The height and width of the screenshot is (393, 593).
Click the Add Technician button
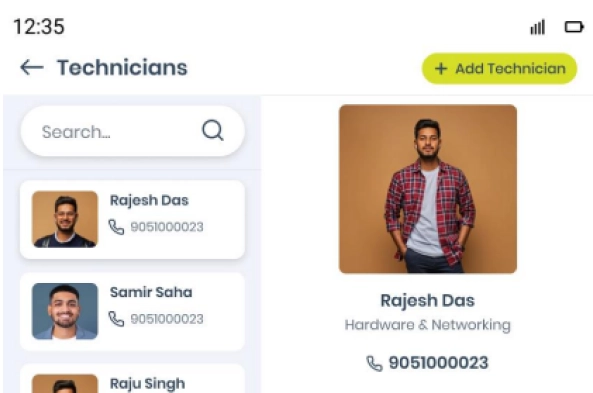[x=499, y=68]
